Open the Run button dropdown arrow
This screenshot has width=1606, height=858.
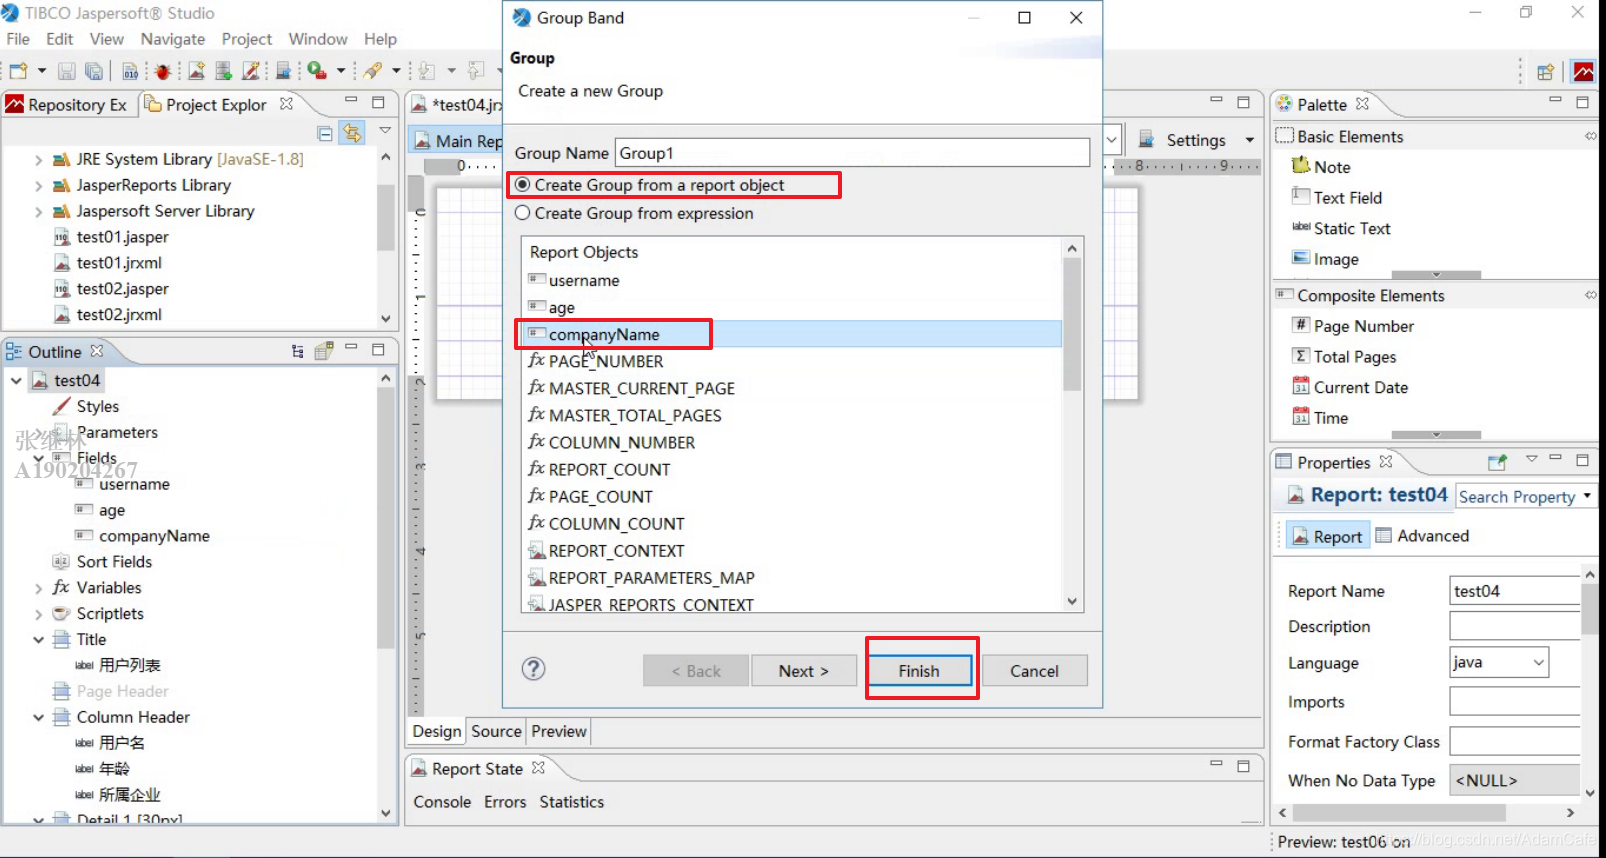coord(341,71)
